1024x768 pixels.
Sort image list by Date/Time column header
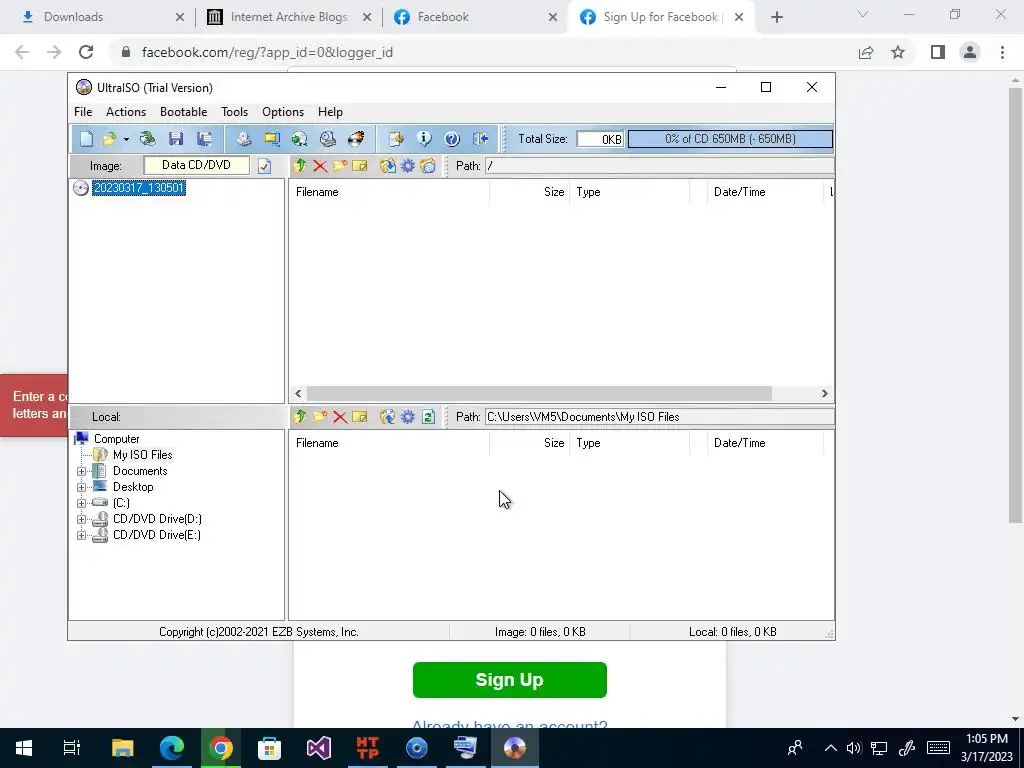(x=765, y=192)
